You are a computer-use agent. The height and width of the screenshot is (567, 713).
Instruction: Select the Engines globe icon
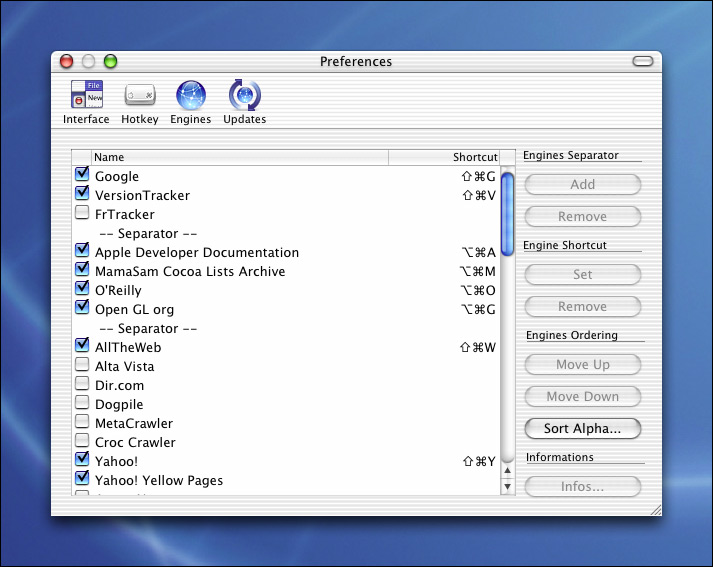pos(191,95)
